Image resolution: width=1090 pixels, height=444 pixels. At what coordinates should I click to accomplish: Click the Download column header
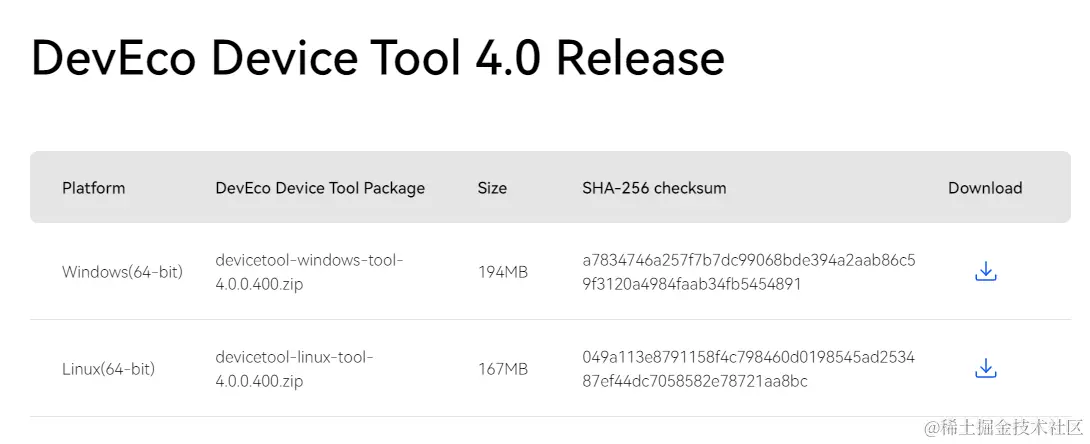pos(985,188)
